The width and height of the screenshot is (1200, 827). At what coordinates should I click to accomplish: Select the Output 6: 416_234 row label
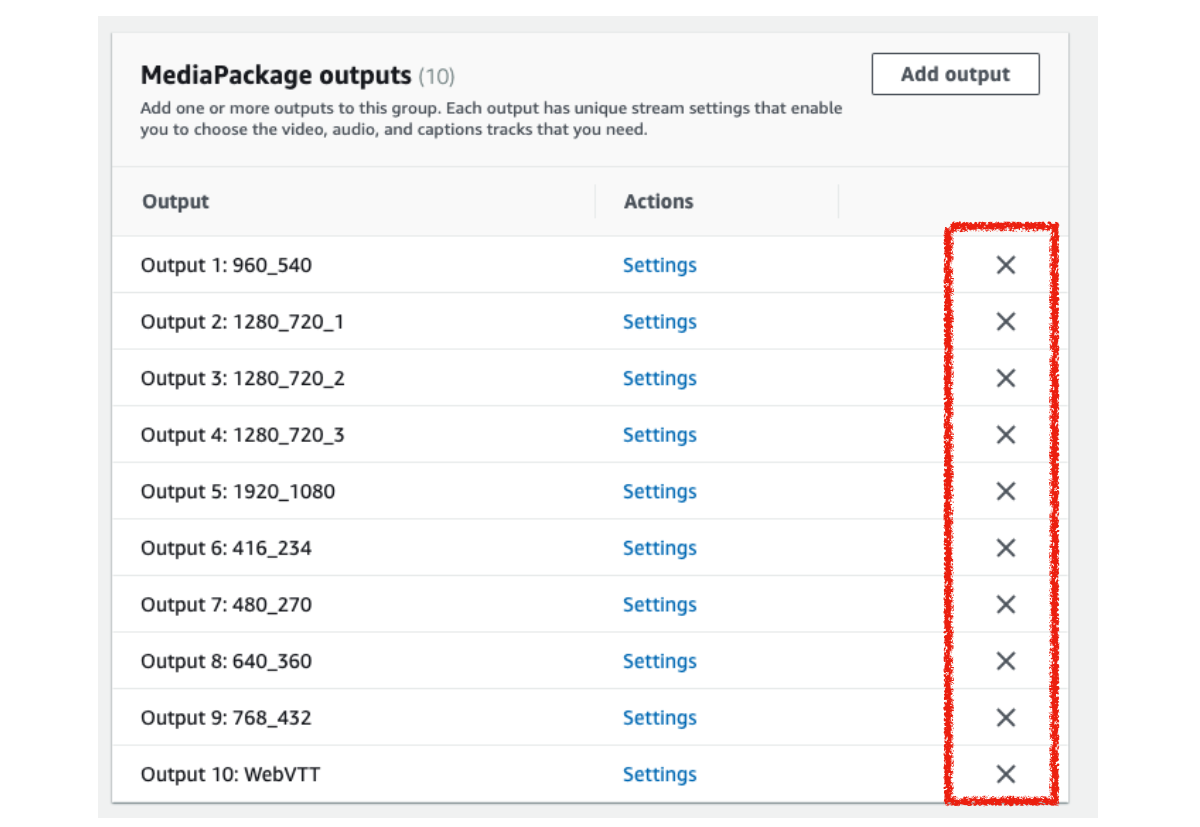coord(226,548)
